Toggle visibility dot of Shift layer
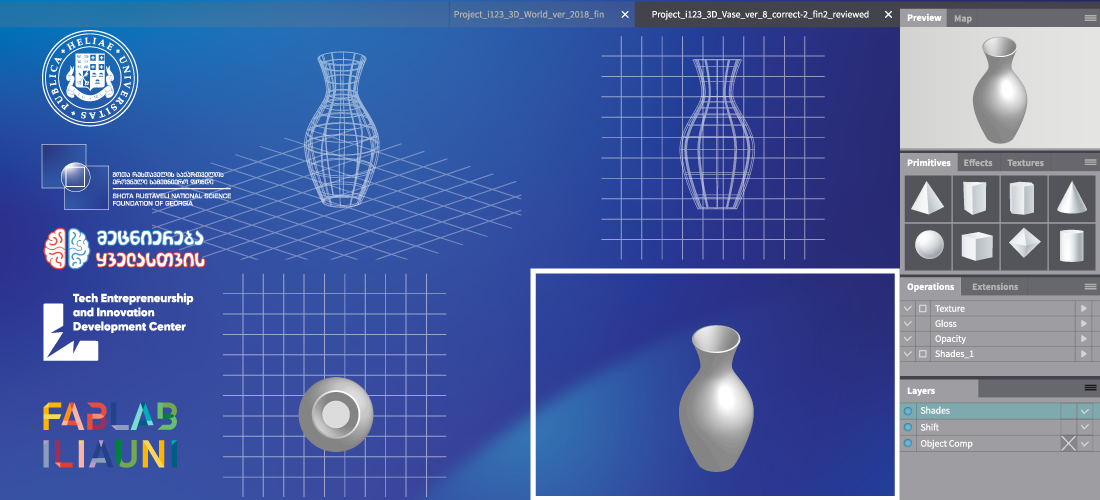1100x500 pixels. pos(908,427)
